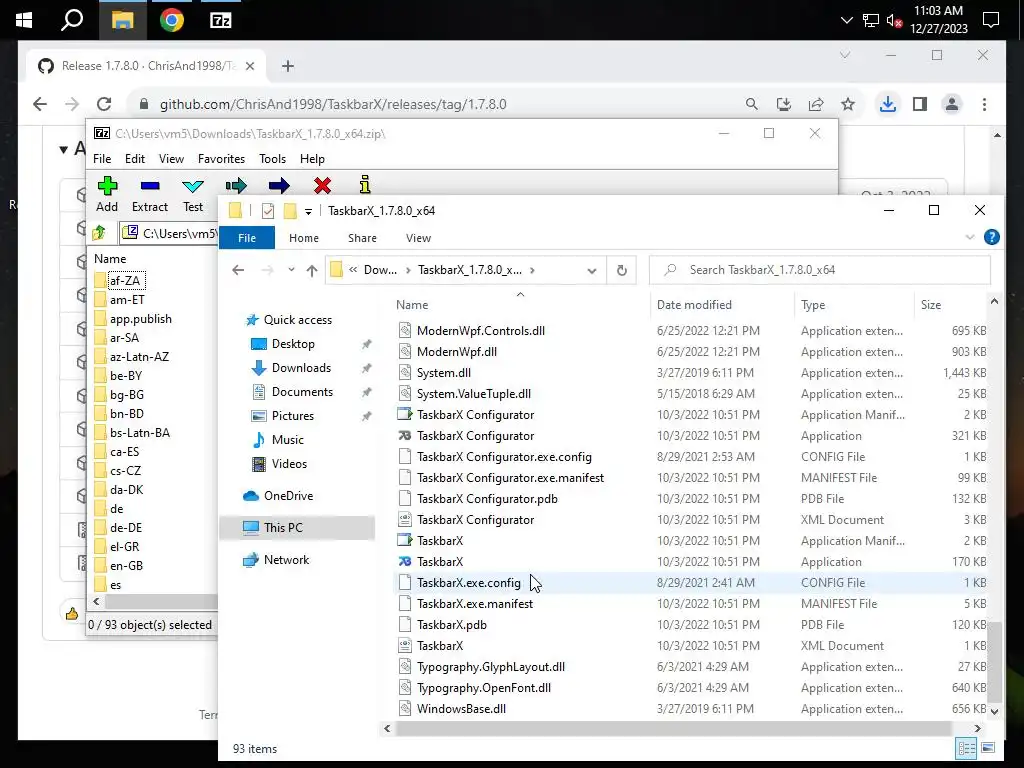This screenshot has width=1024, height=768.
Task: Open 7-Zip from the taskbar
Action: (221, 20)
